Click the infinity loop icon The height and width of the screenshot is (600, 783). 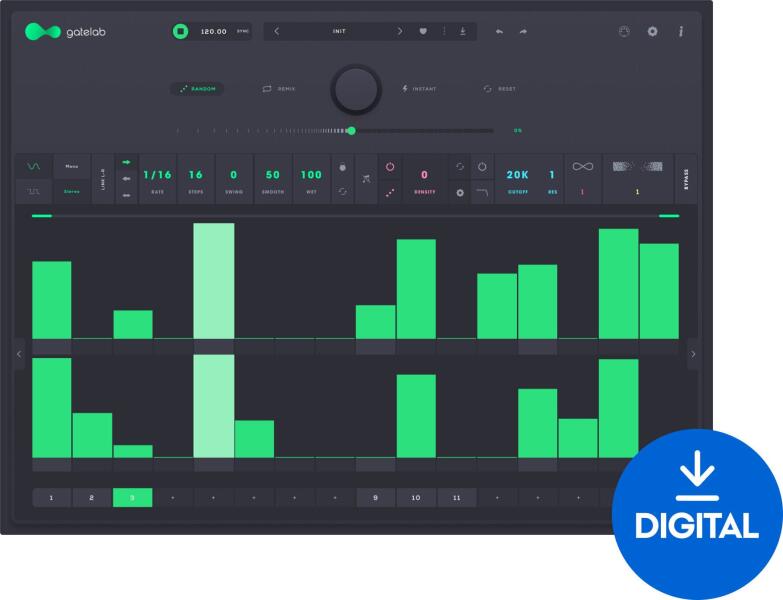coord(582,167)
